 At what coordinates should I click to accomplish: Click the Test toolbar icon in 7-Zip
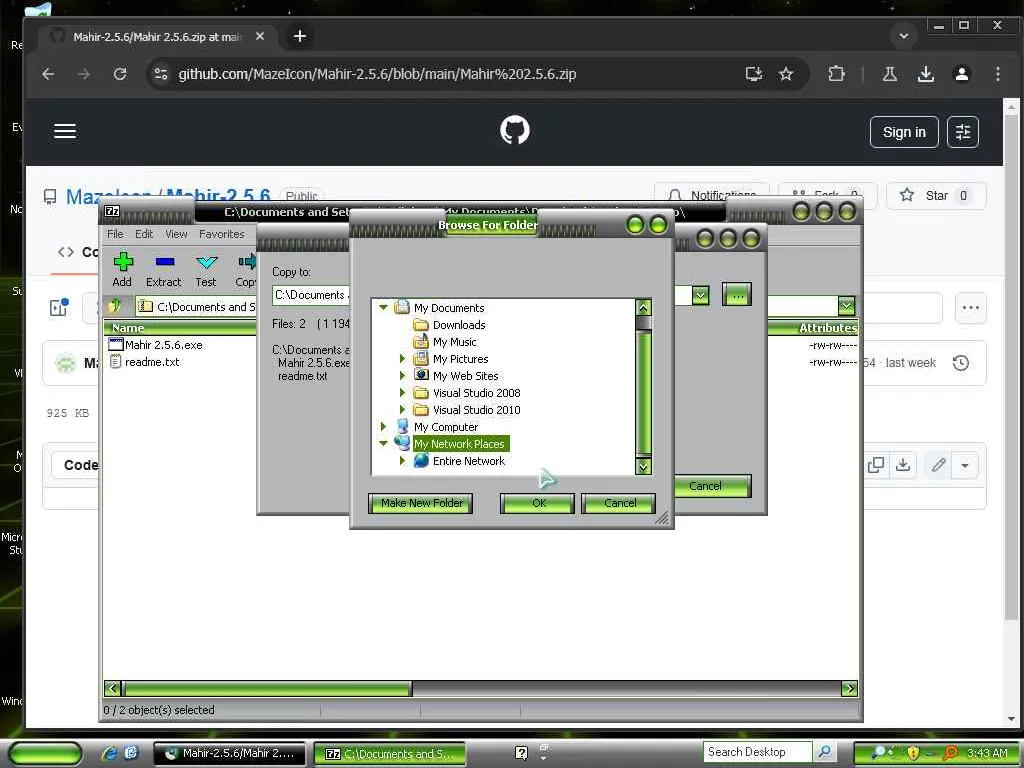[206, 262]
